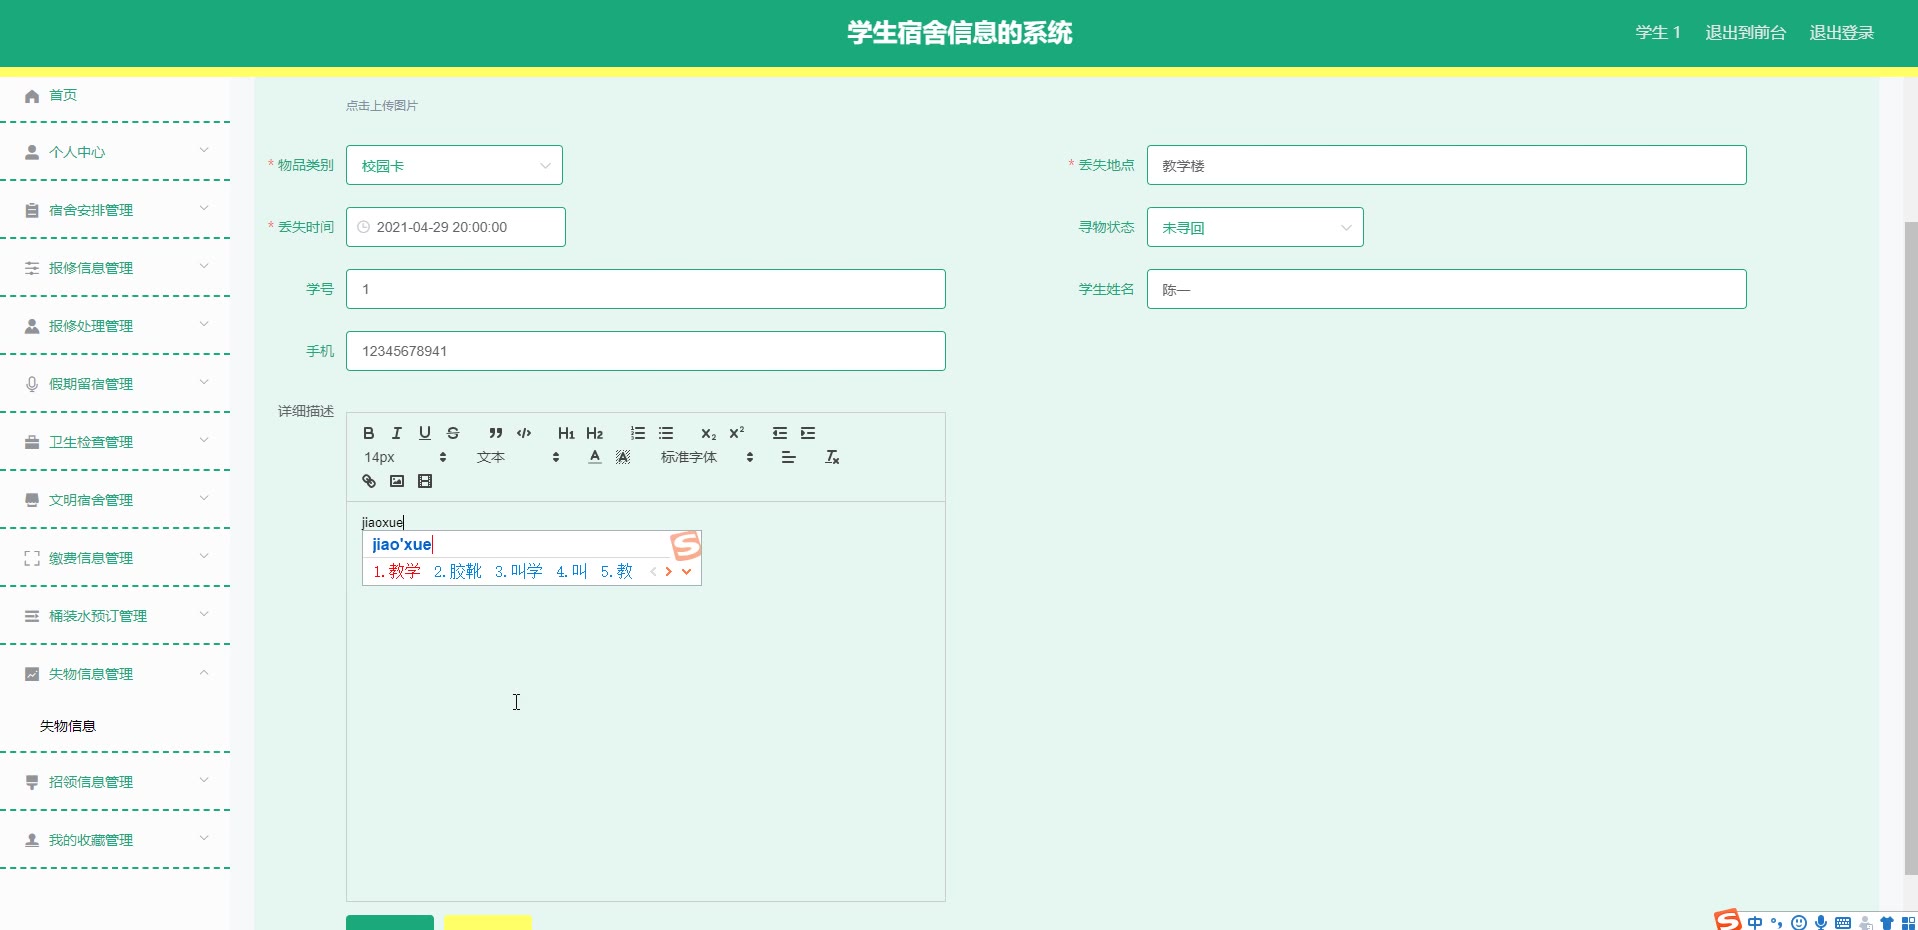Insert an ordered list
This screenshot has width=1918, height=930.
pos(637,433)
